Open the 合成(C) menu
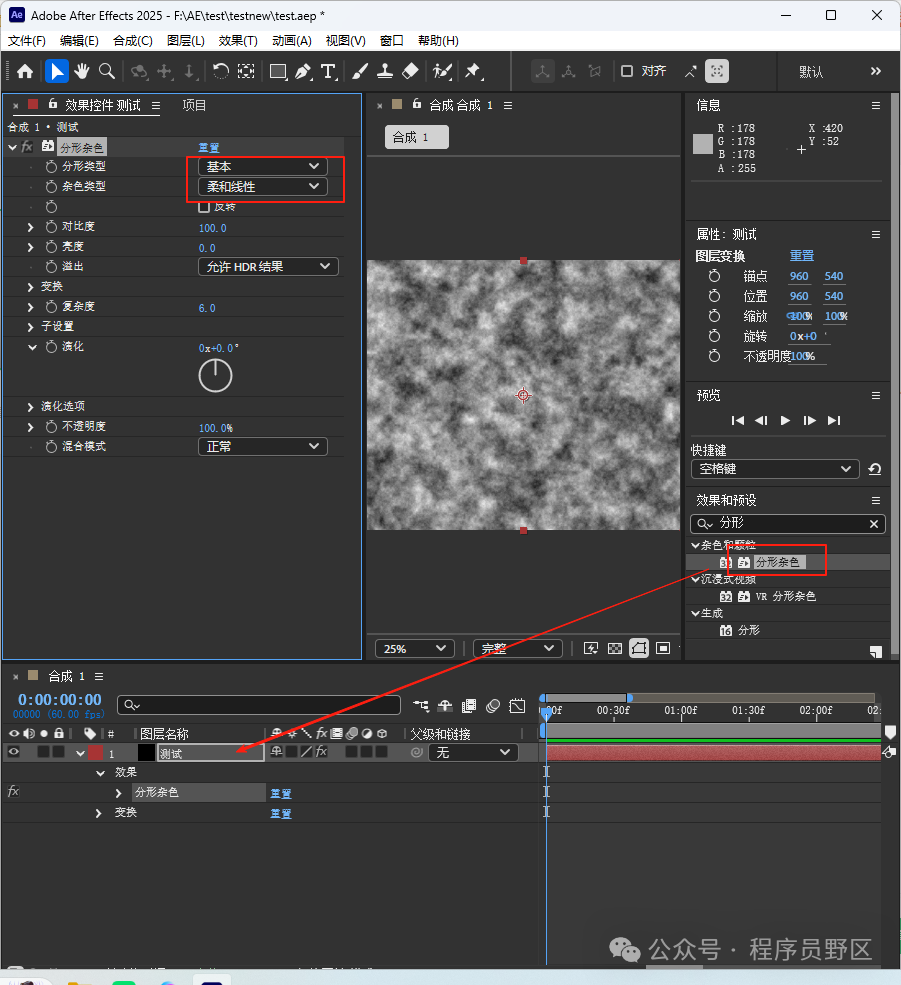This screenshot has width=901, height=985. (133, 41)
